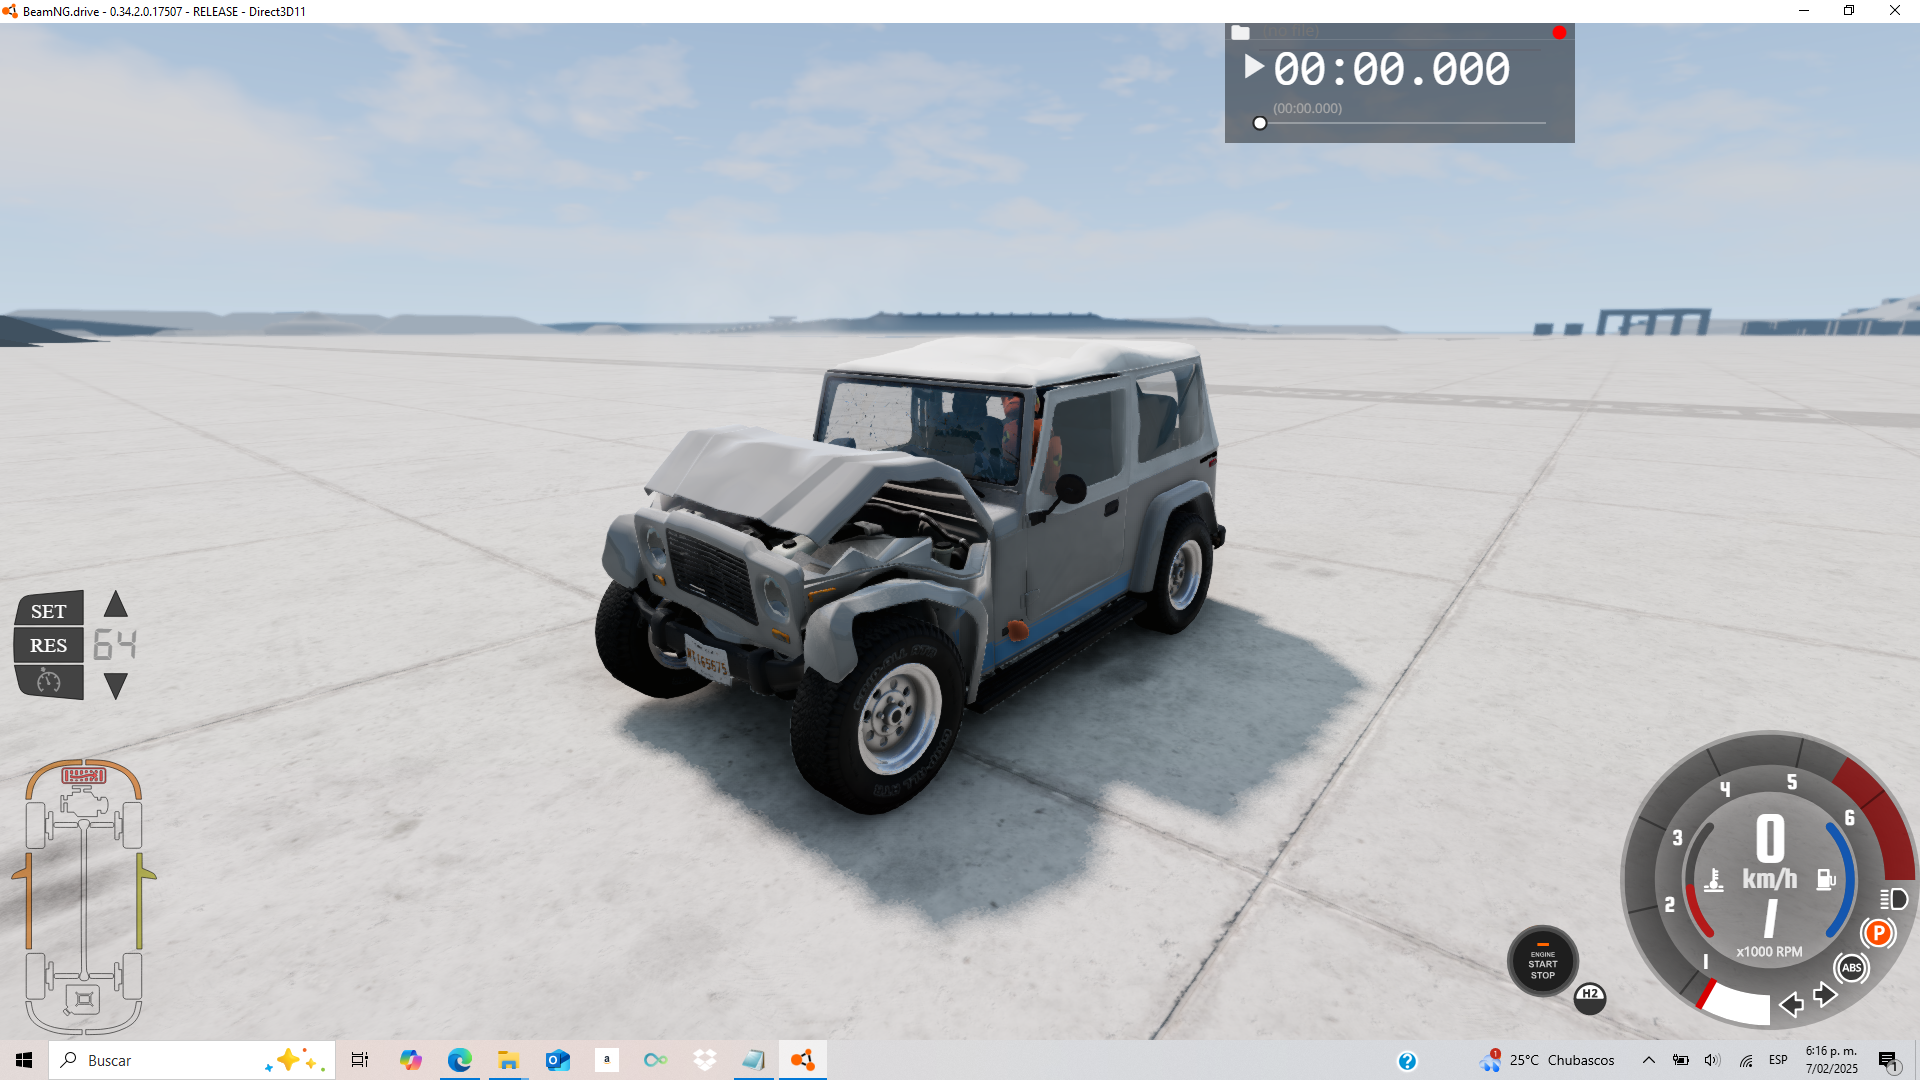Open Task View on the taskbar

click(x=360, y=1060)
